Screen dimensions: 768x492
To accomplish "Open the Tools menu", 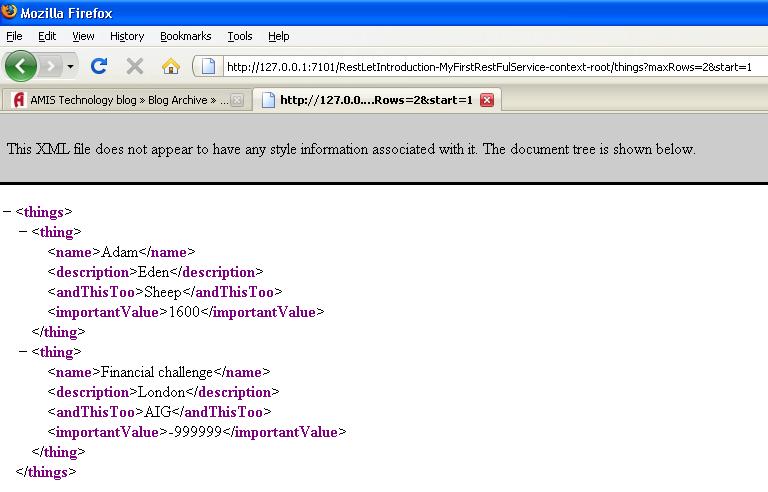I will point(240,36).
